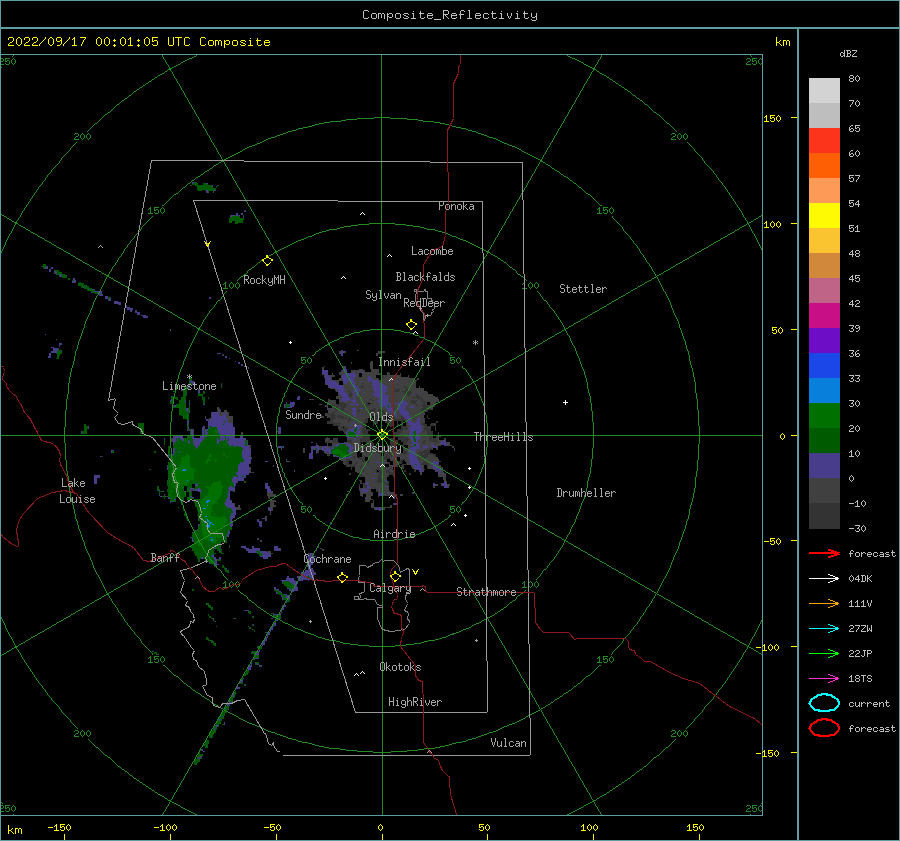Click the Ponoka city label
Image resolution: width=900 pixels, height=841 pixels.
click(456, 206)
